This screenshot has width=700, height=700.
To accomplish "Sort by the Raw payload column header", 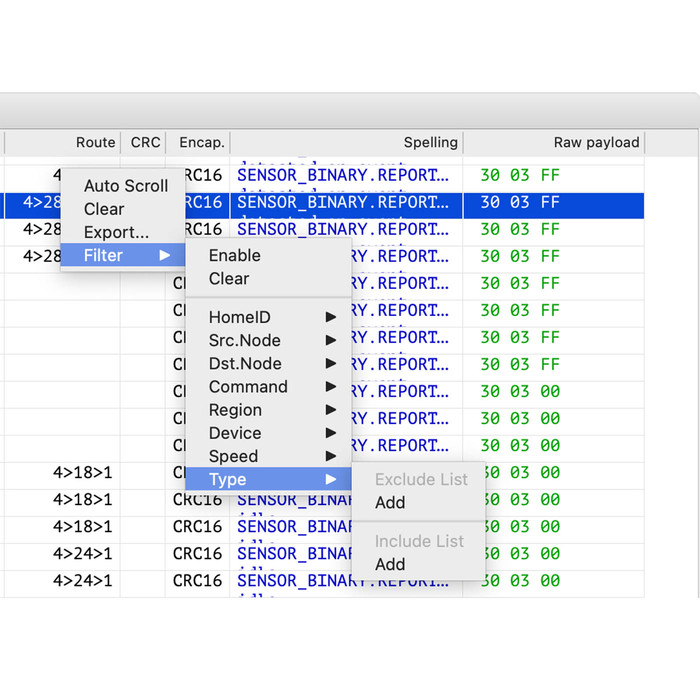I will pos(596,143).
